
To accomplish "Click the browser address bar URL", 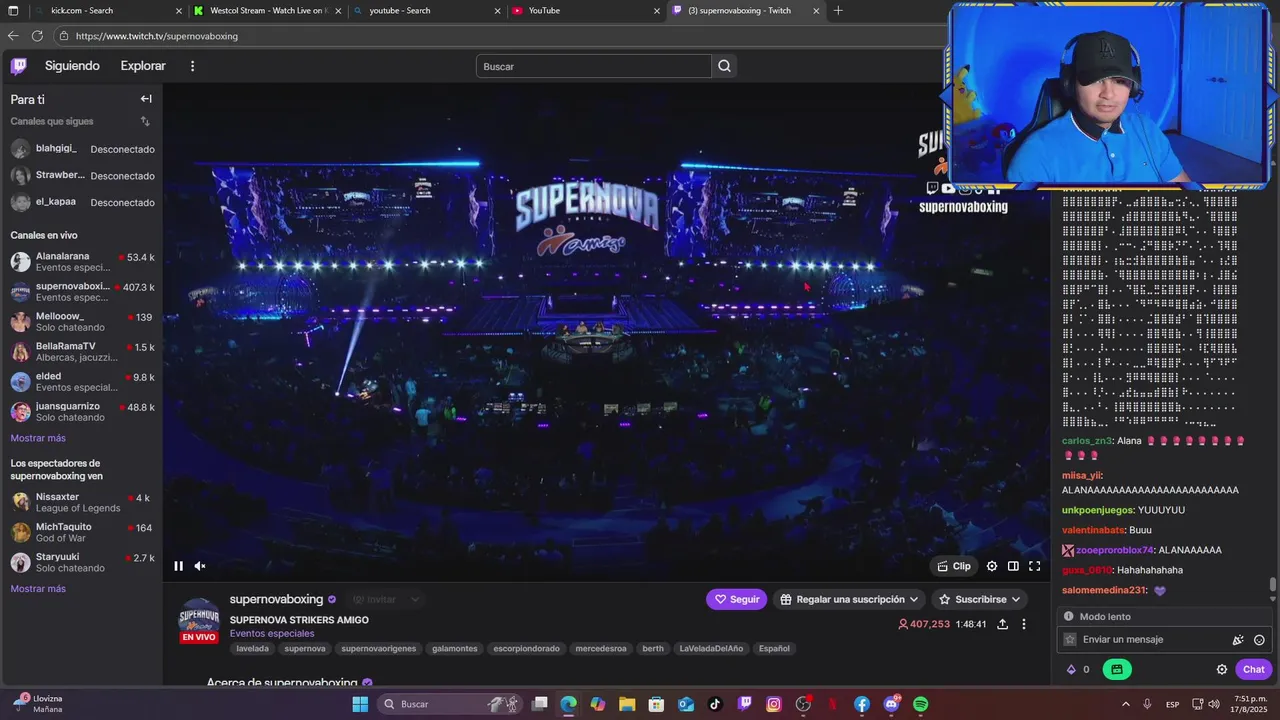I will [x=157, y=36].
